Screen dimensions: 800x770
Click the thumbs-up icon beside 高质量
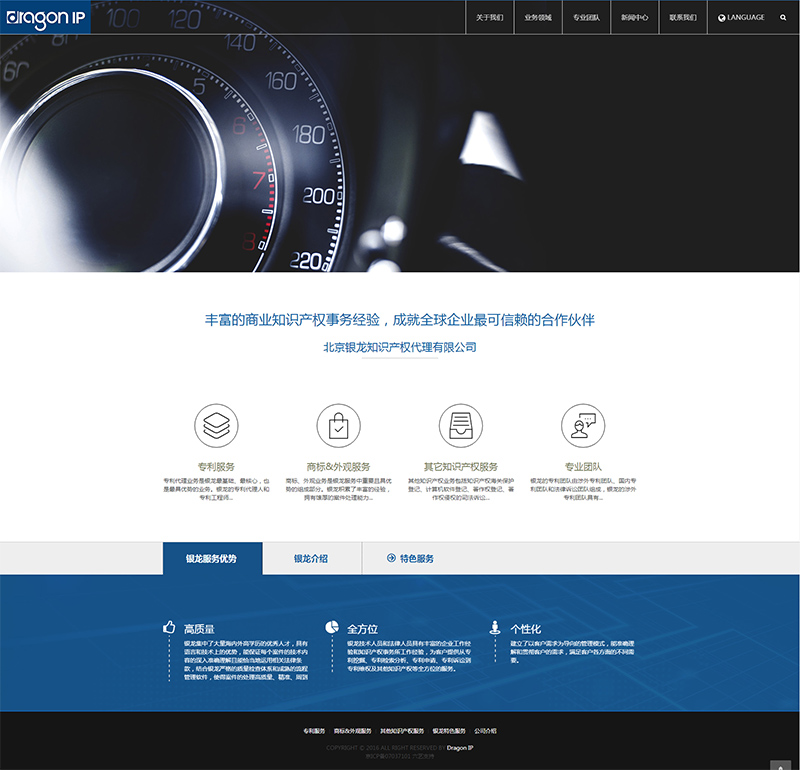coord(169,628)
